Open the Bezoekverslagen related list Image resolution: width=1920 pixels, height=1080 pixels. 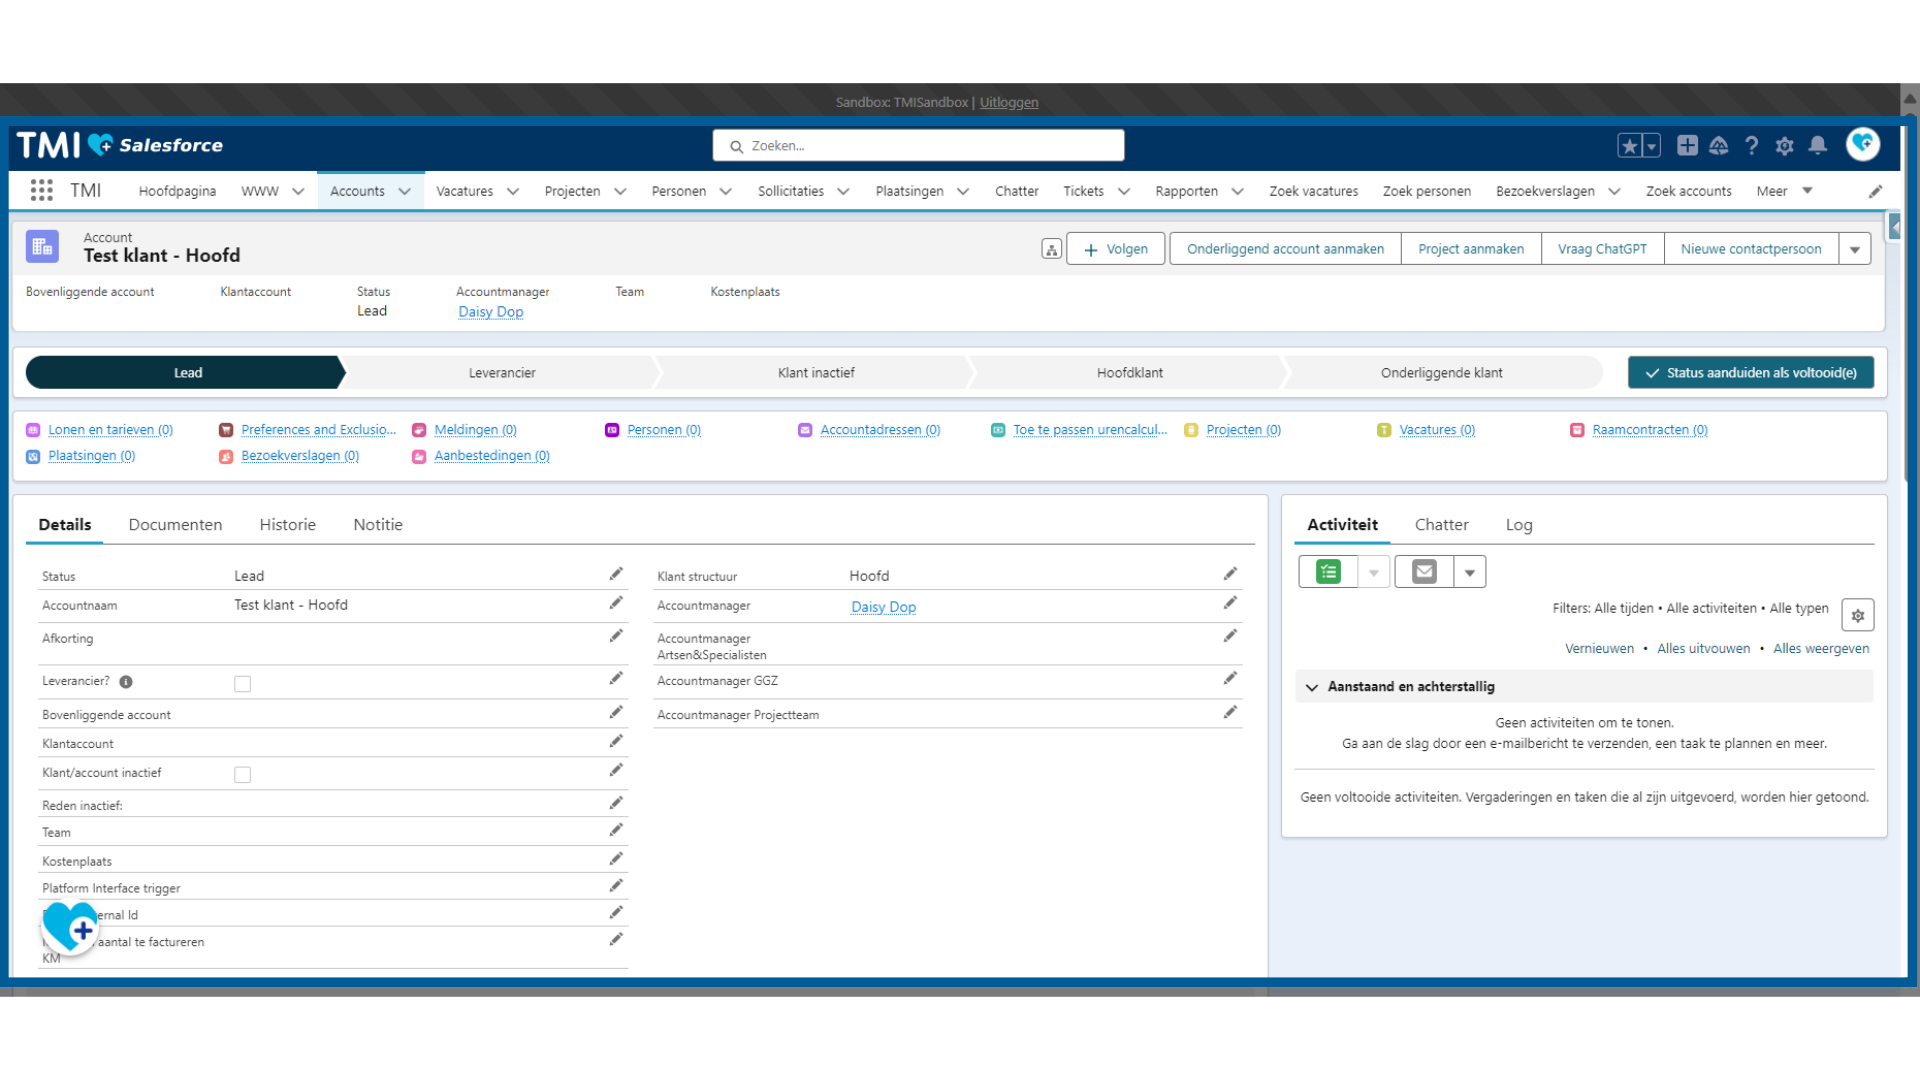(300, 456)
